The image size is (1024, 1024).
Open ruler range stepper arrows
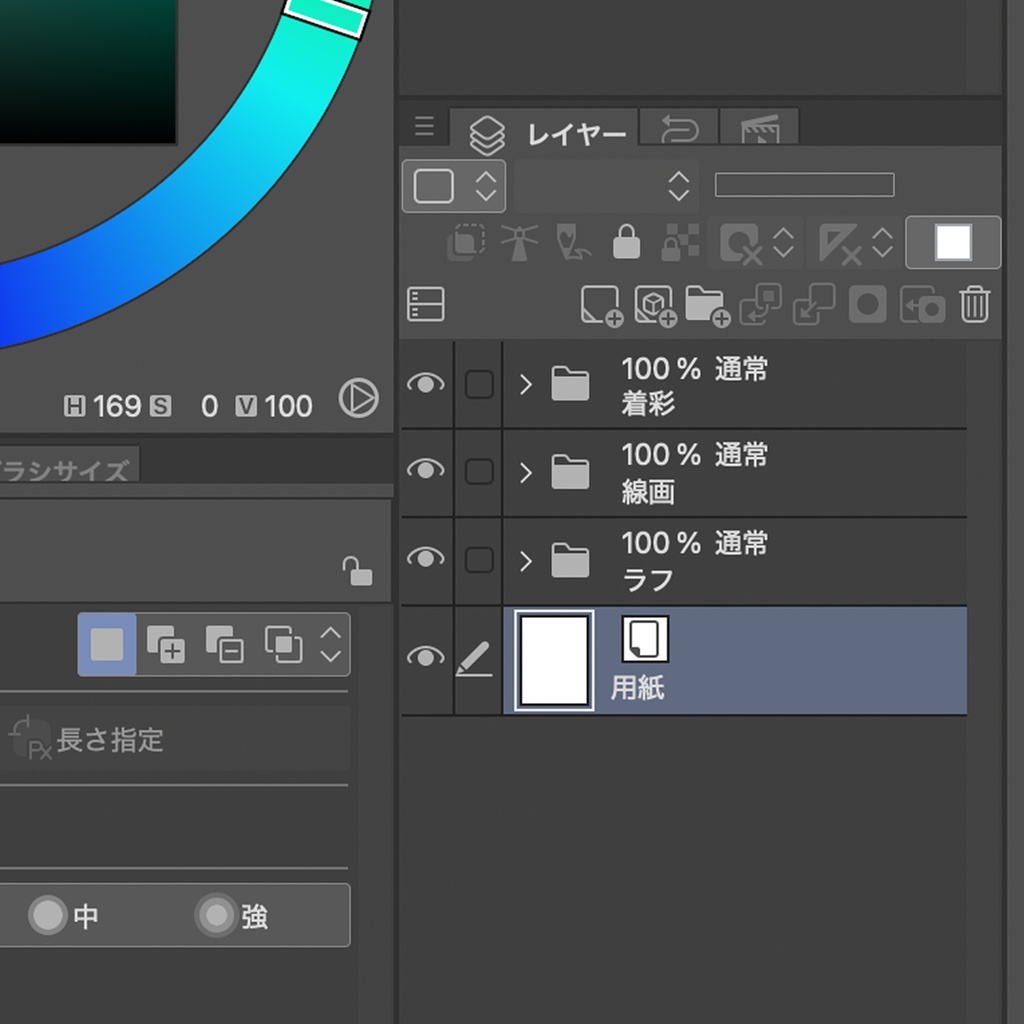[x=883, y=243]
